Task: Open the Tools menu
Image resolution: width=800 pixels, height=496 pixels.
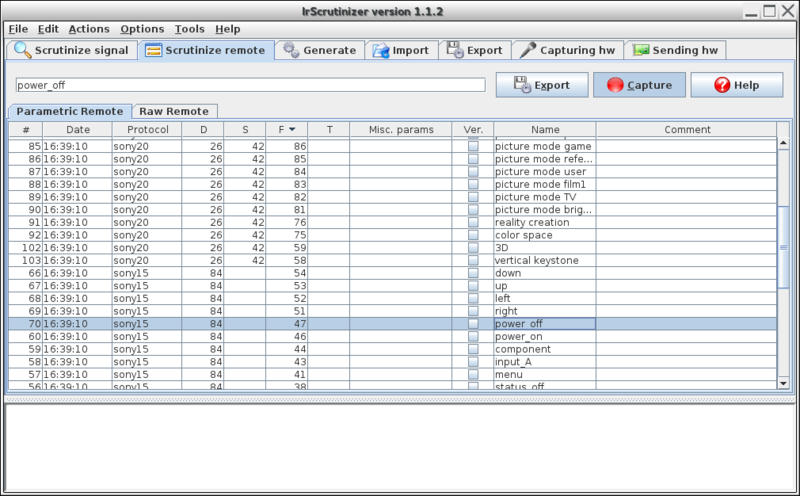Action: (189, 29)
